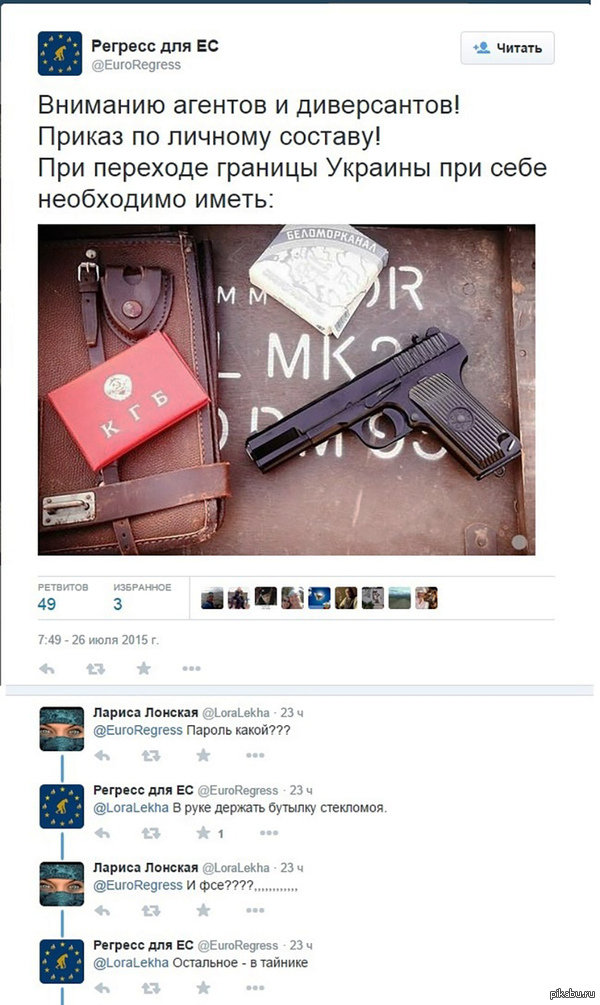The height and width of the screenshot is (1005, 600).
Task: Open the first retweeter avatar thumbnail
Action: [x=212, y=598]
